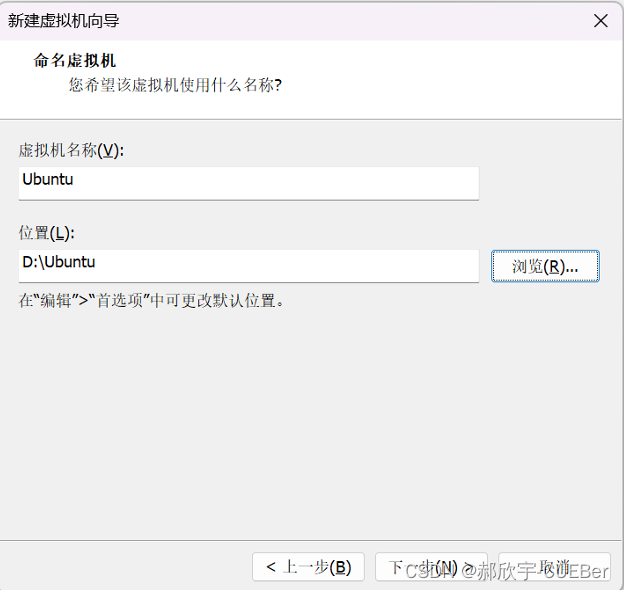Click the virtual machine name field containing Ubuntu
Viewport: 624px width, 590px height.
[x=249, y=183]
